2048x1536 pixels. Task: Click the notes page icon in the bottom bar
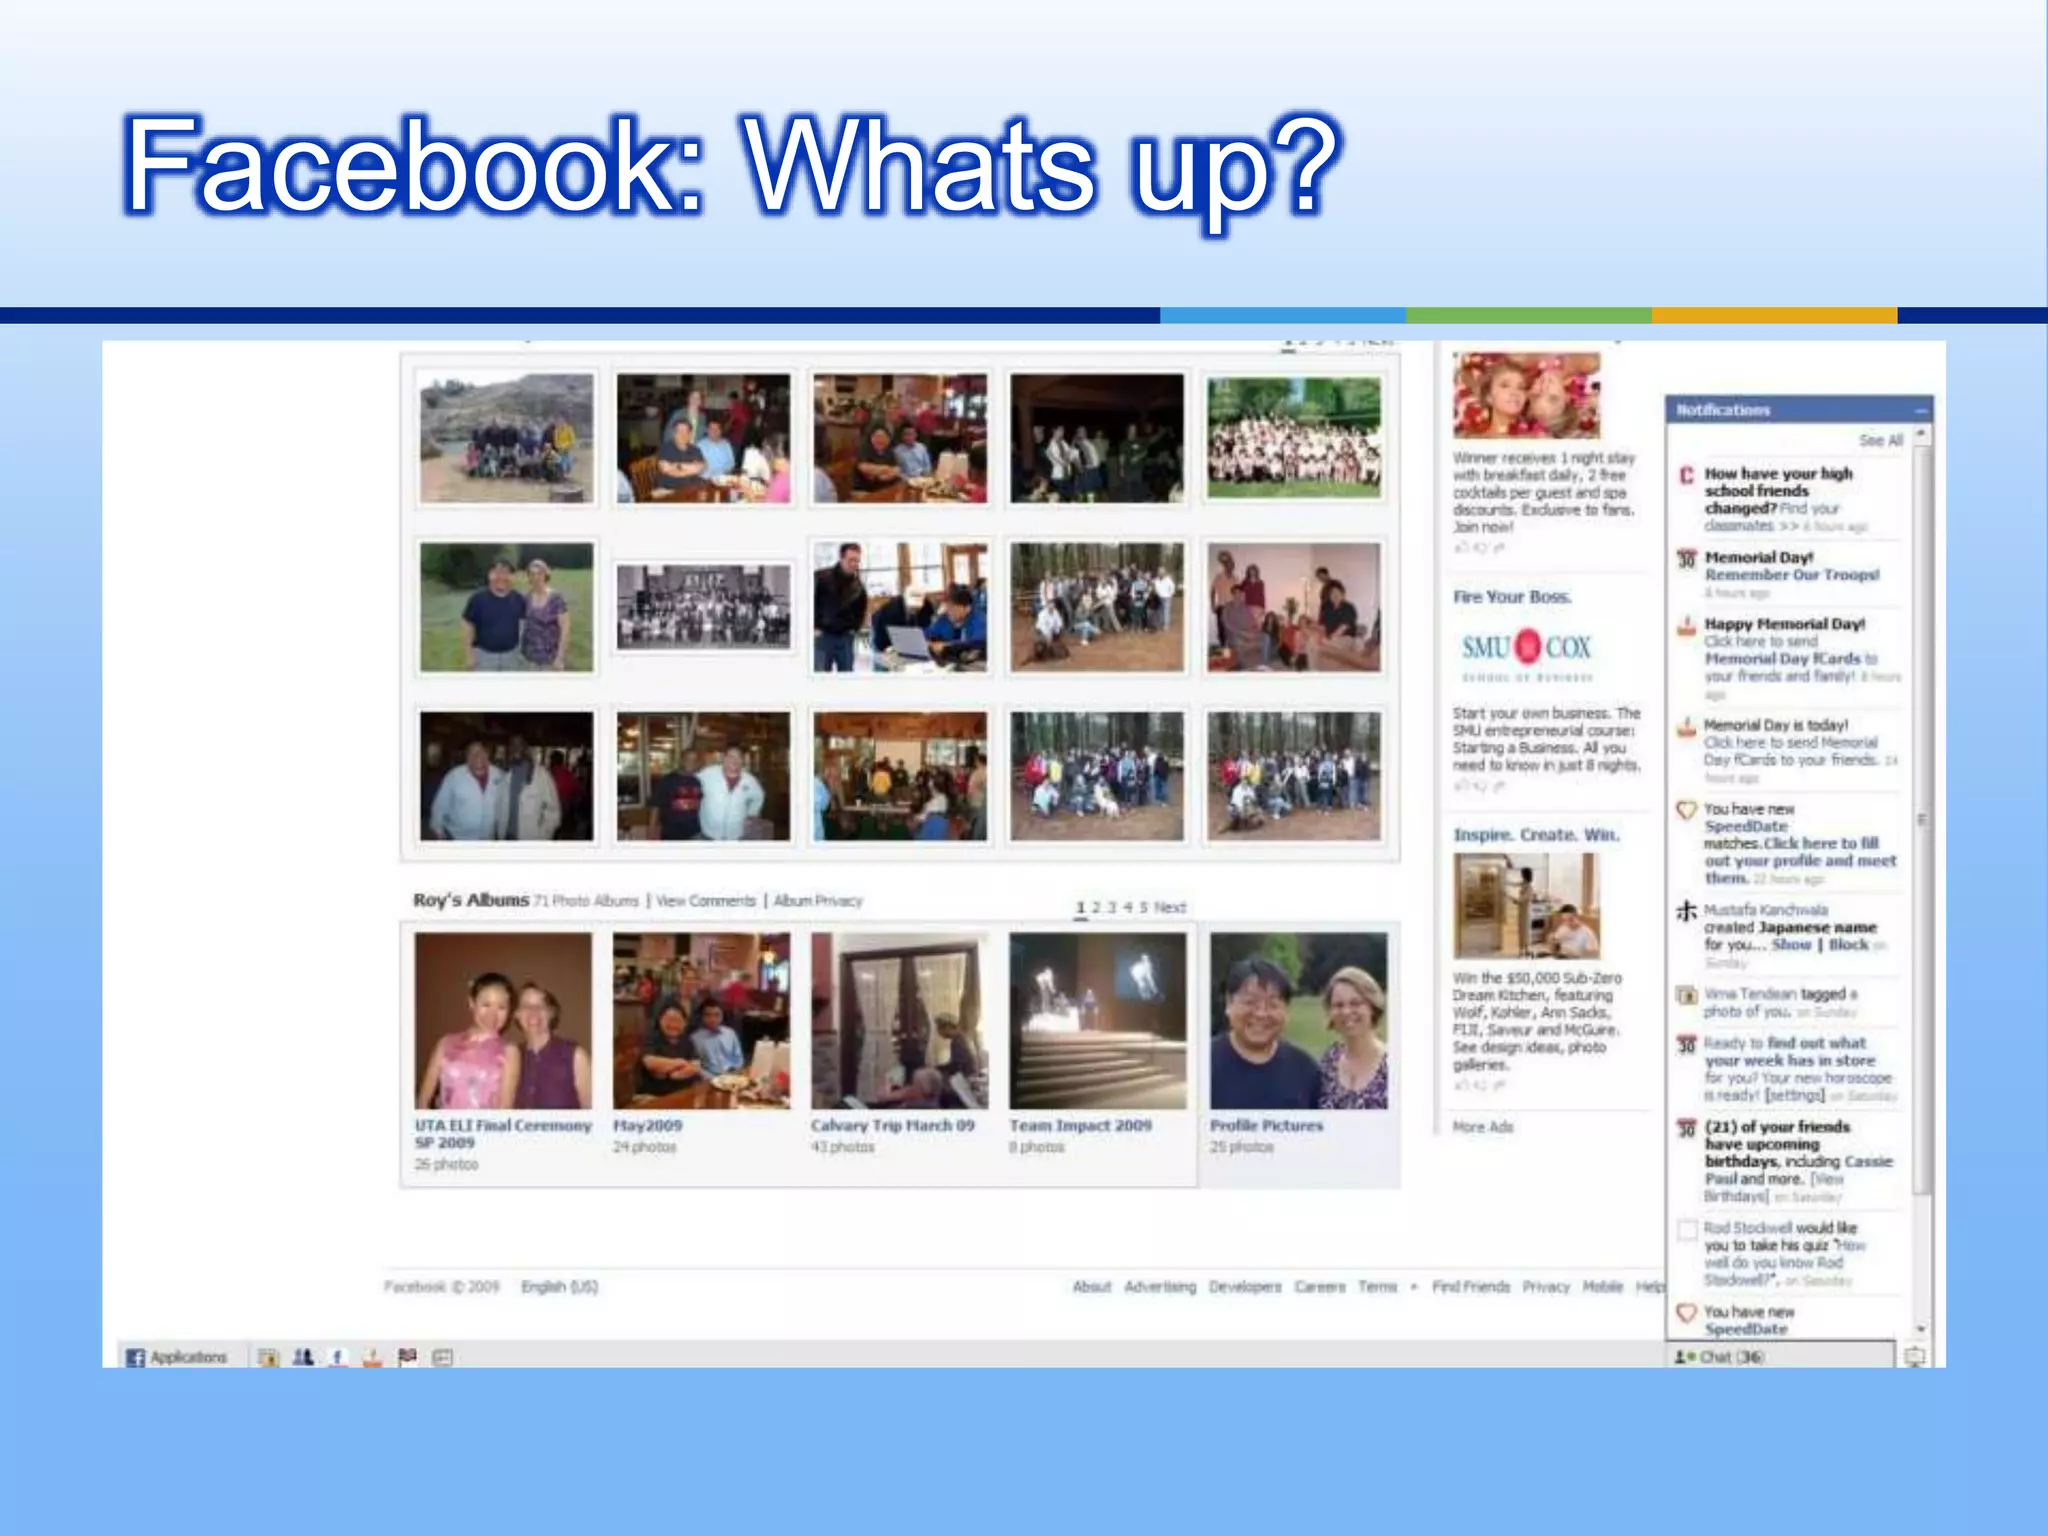tap(443, 1357)
